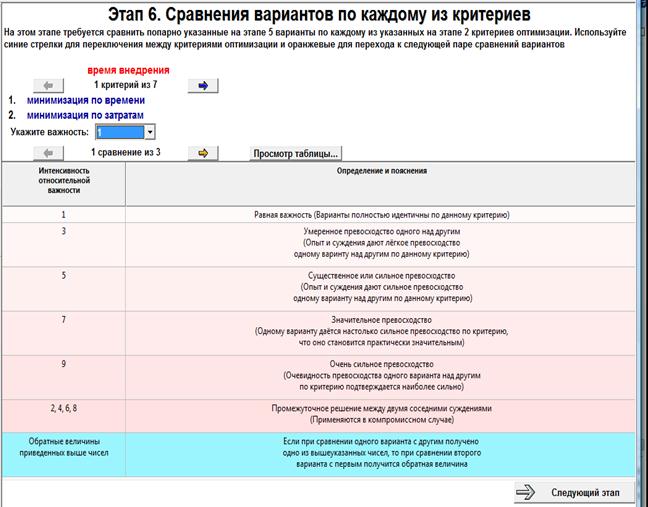Screen dimensions: 648x507
Task: Advance to next comparison with orange arrow
Action: (x=203, y=153)
